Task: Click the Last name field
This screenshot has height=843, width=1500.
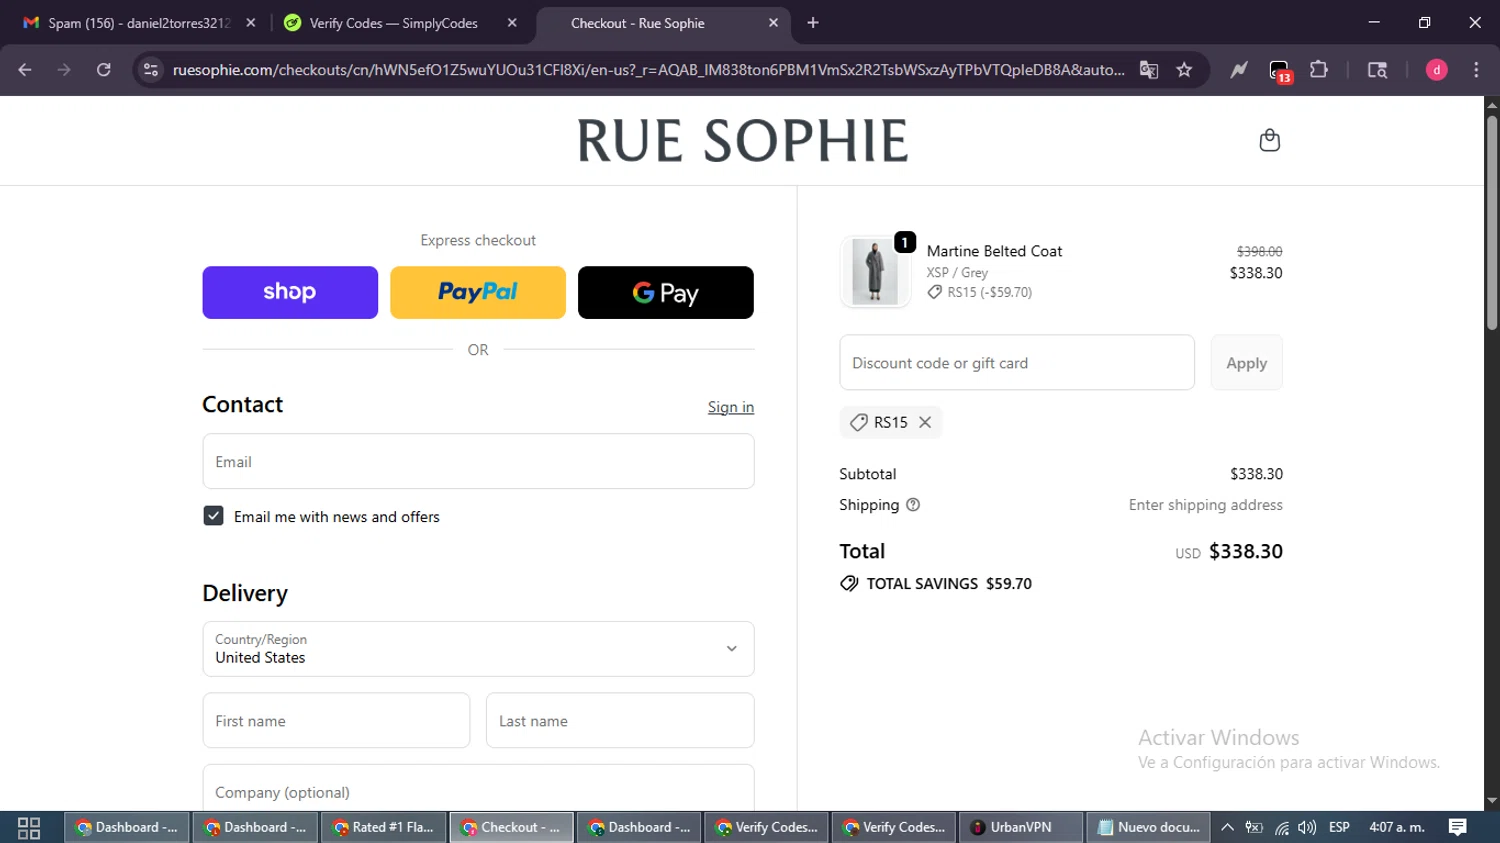Action: tap(620, 720)
